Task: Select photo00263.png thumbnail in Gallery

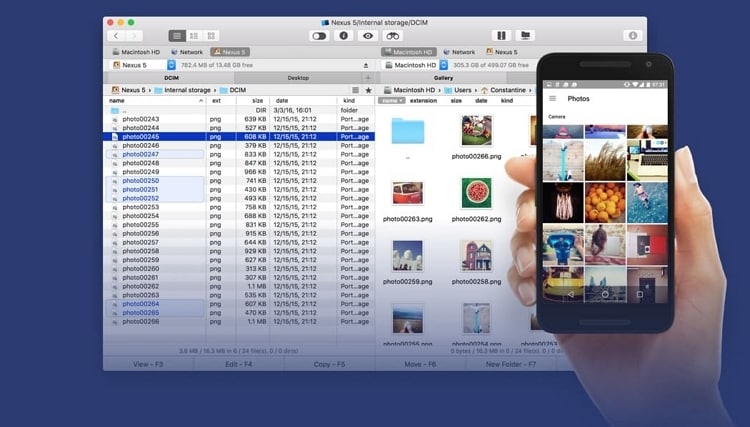Action: point(408,193)
